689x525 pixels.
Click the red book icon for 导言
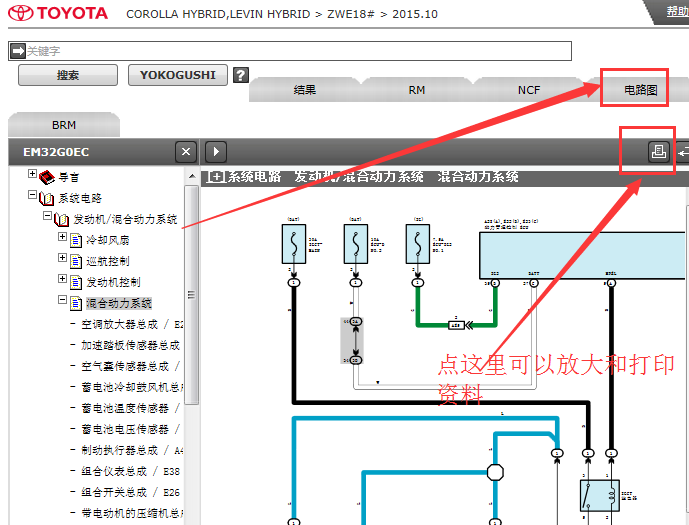(x=47, y=177)
